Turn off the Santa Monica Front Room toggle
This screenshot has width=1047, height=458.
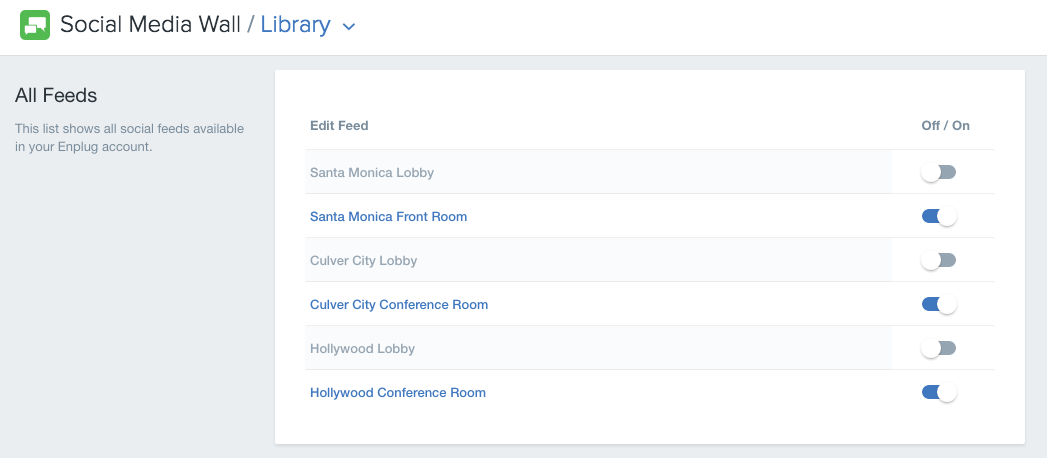pyautogui.click(x=939, y=216)
